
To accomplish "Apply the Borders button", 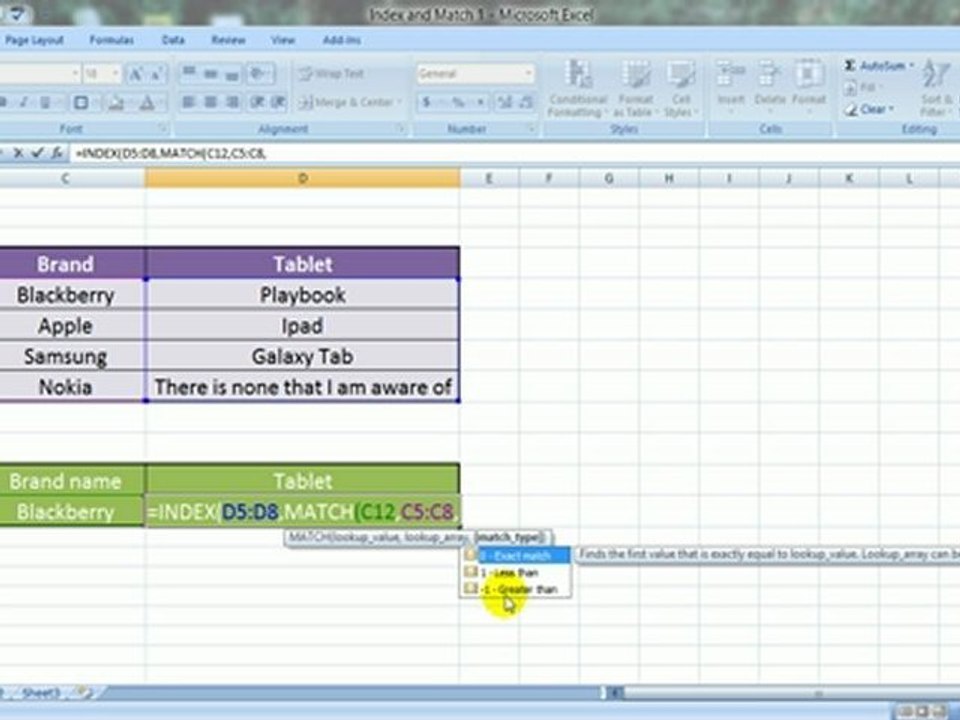I will click(81, 102).
